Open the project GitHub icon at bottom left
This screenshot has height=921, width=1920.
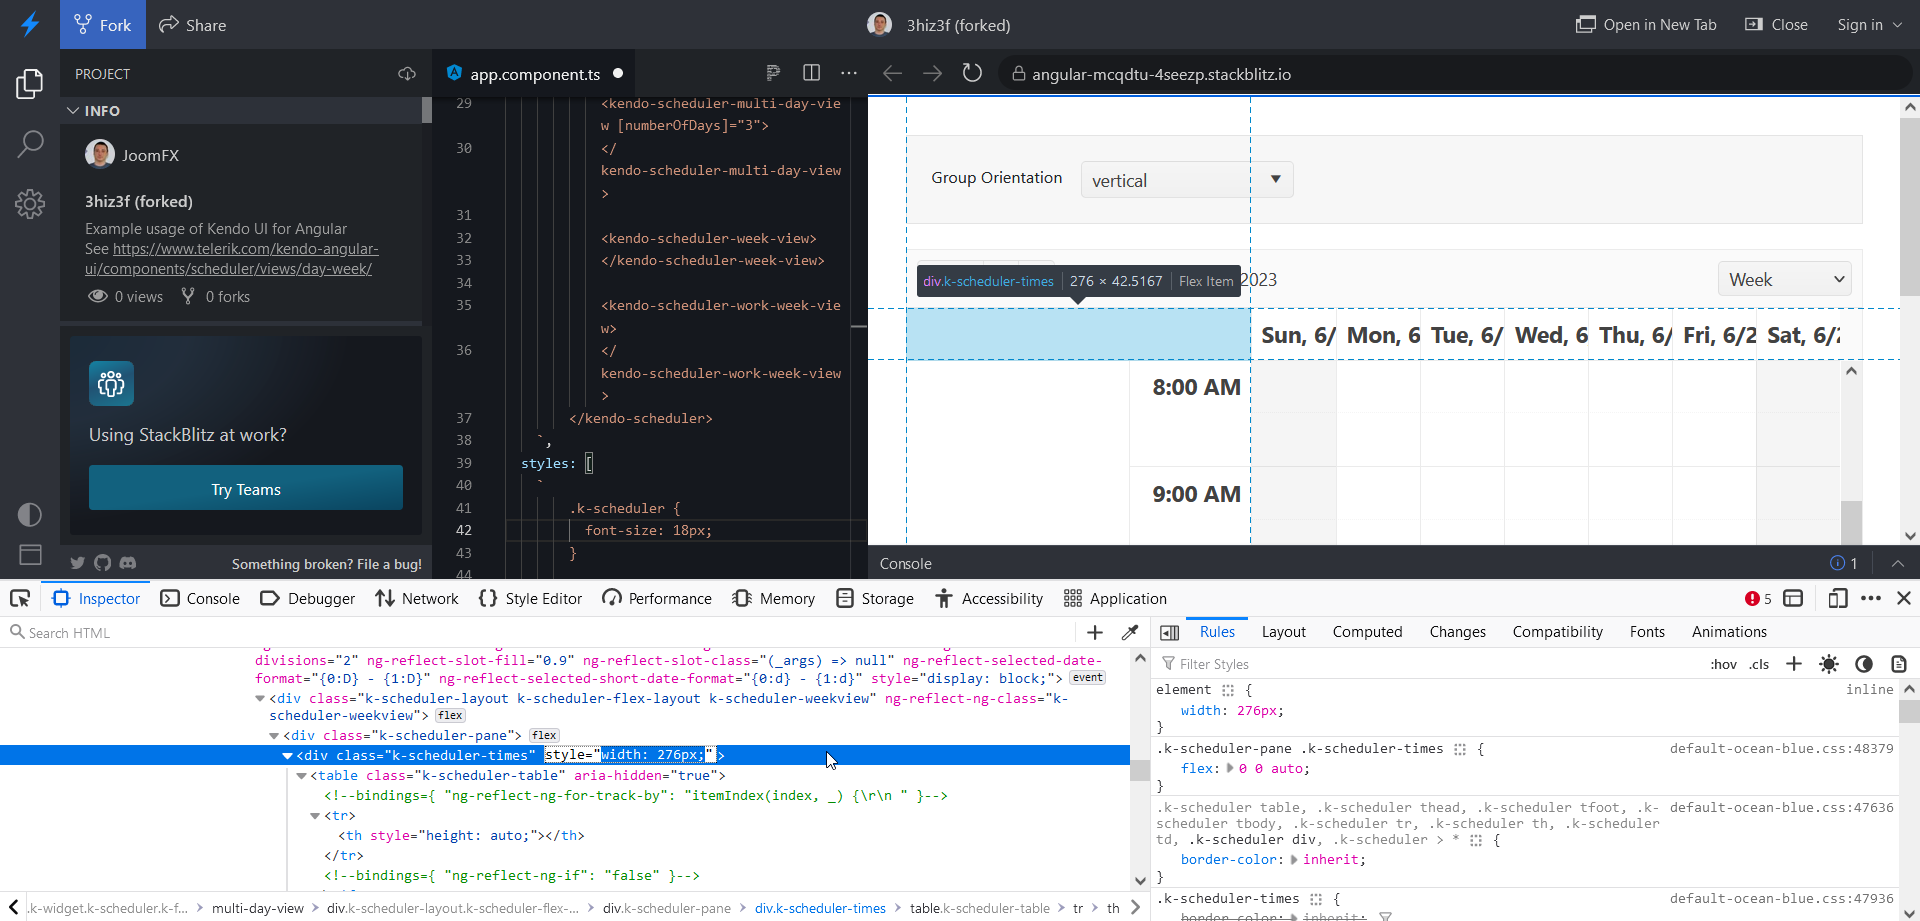tap(102, 563)
